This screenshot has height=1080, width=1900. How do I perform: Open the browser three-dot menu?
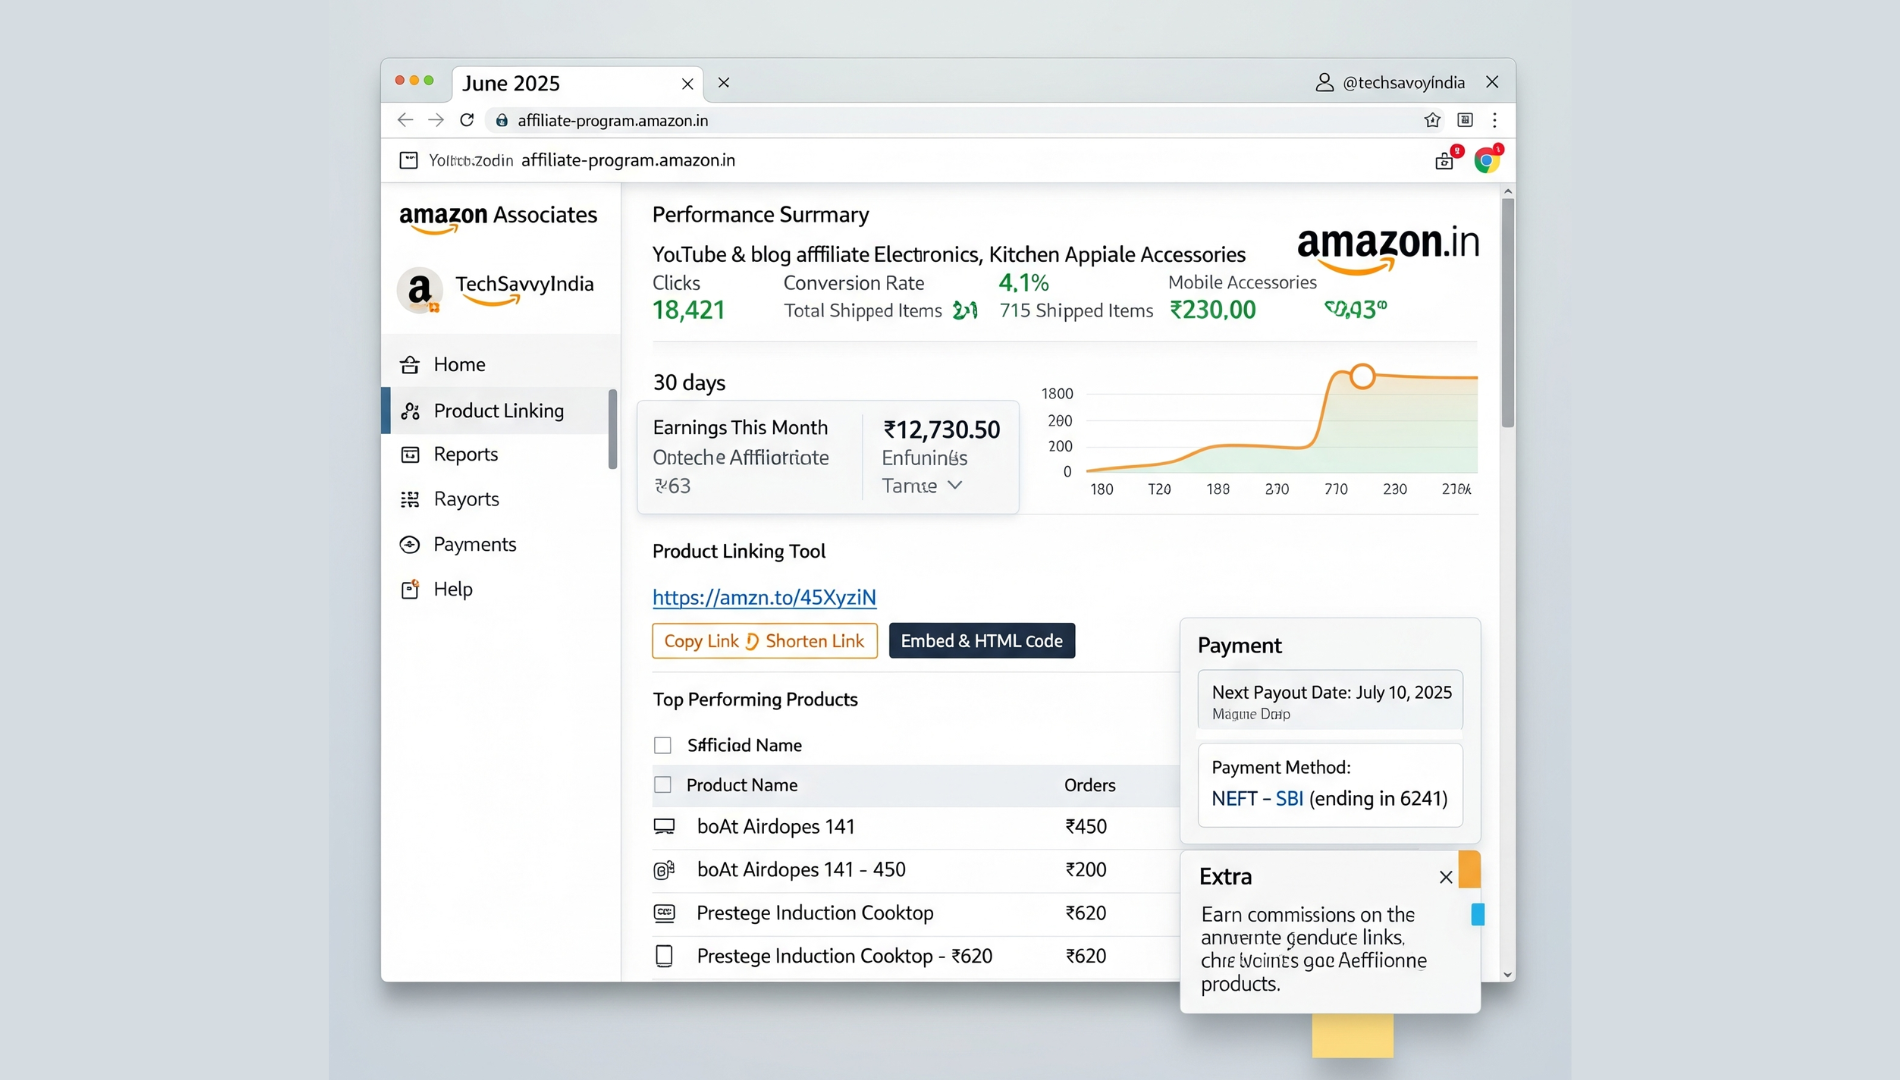pos(1495,120)
